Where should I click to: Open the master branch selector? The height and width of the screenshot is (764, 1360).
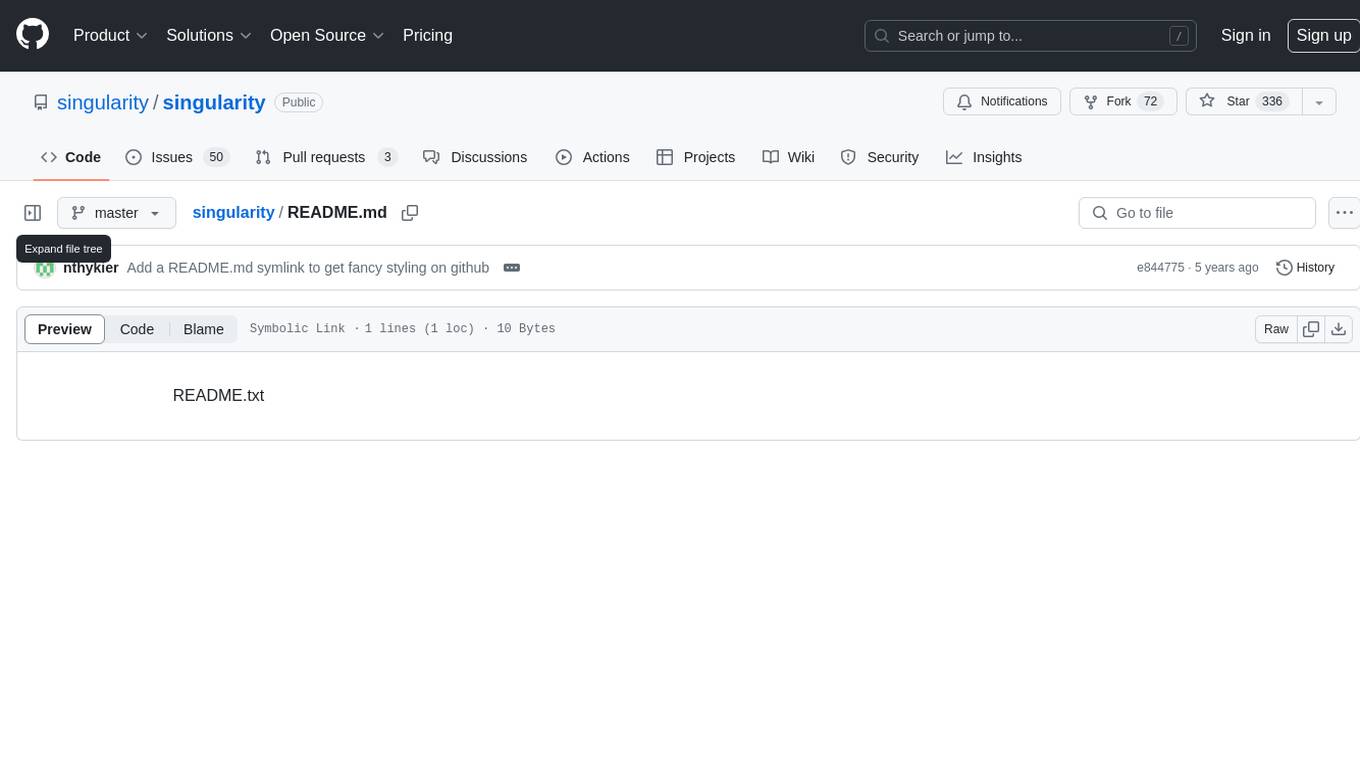tap(117, 213)
